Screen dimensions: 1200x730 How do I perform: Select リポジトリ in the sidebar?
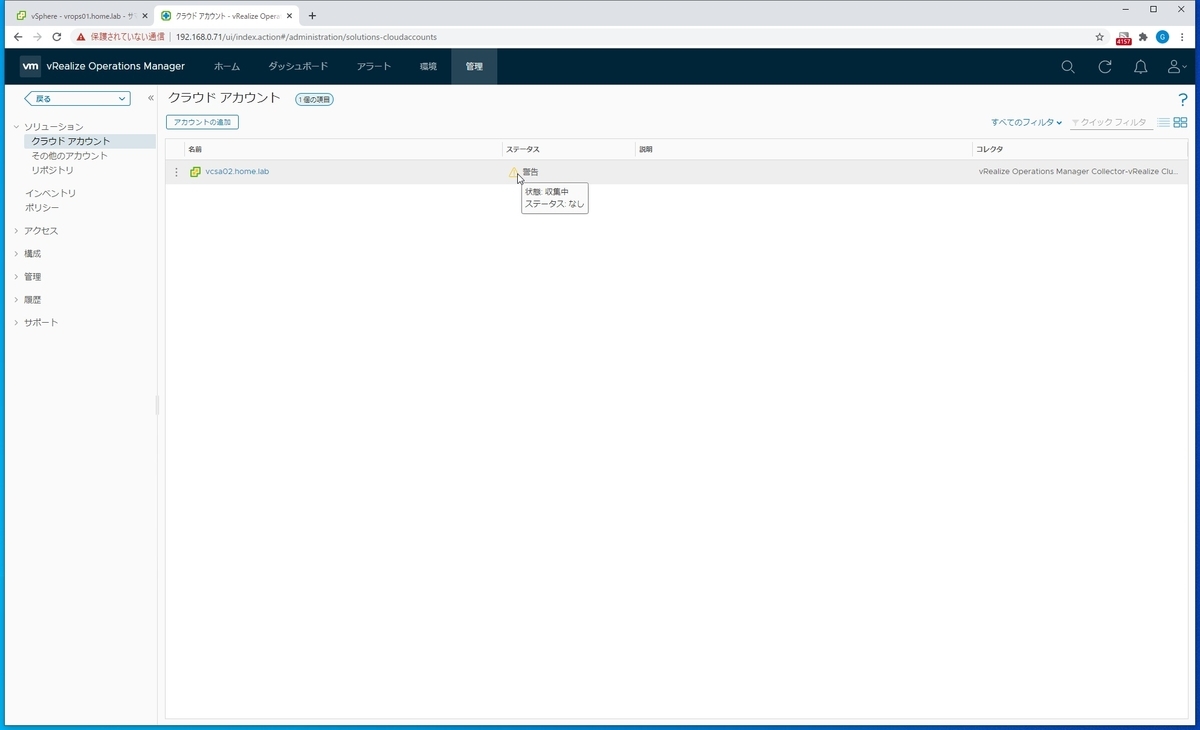tap(52, 170)
